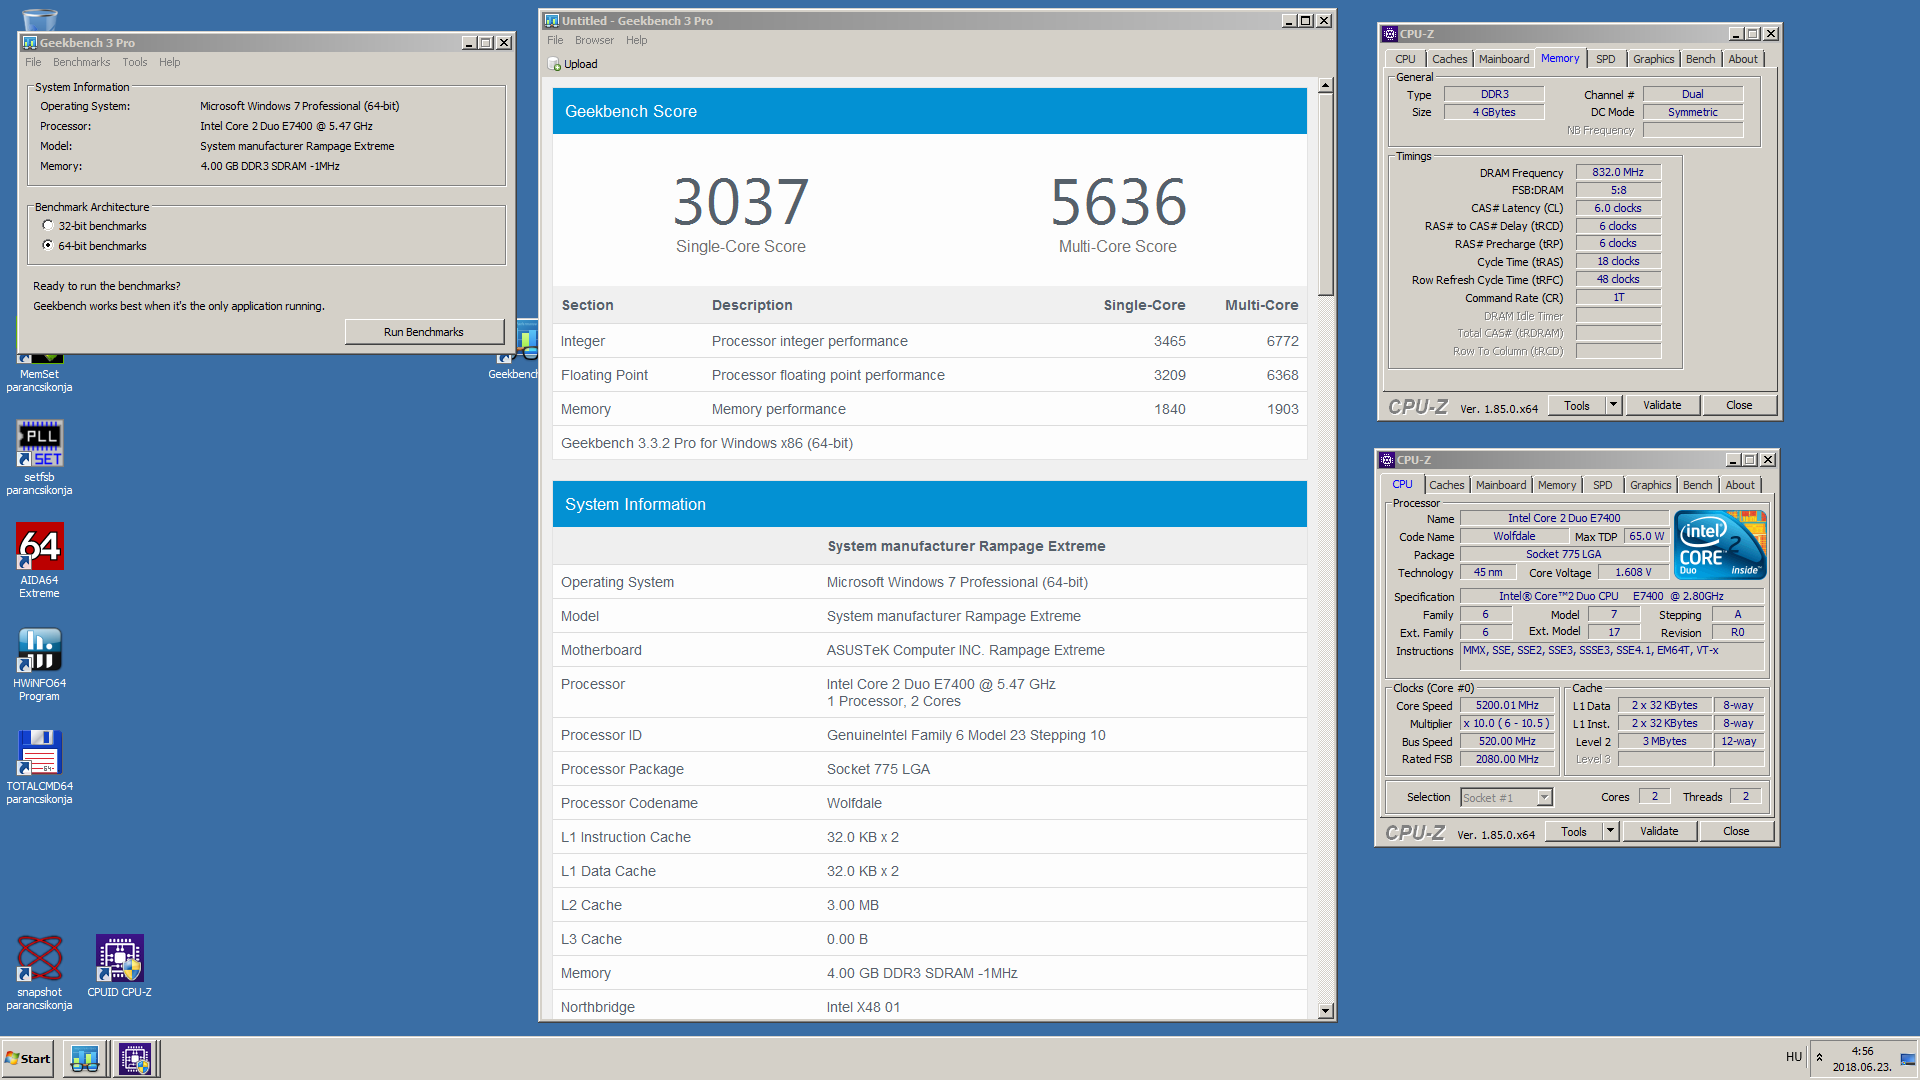Click Close button in lower CPU-Z
This screenshot has width=1920, height=1080.
coord(1736,831)
